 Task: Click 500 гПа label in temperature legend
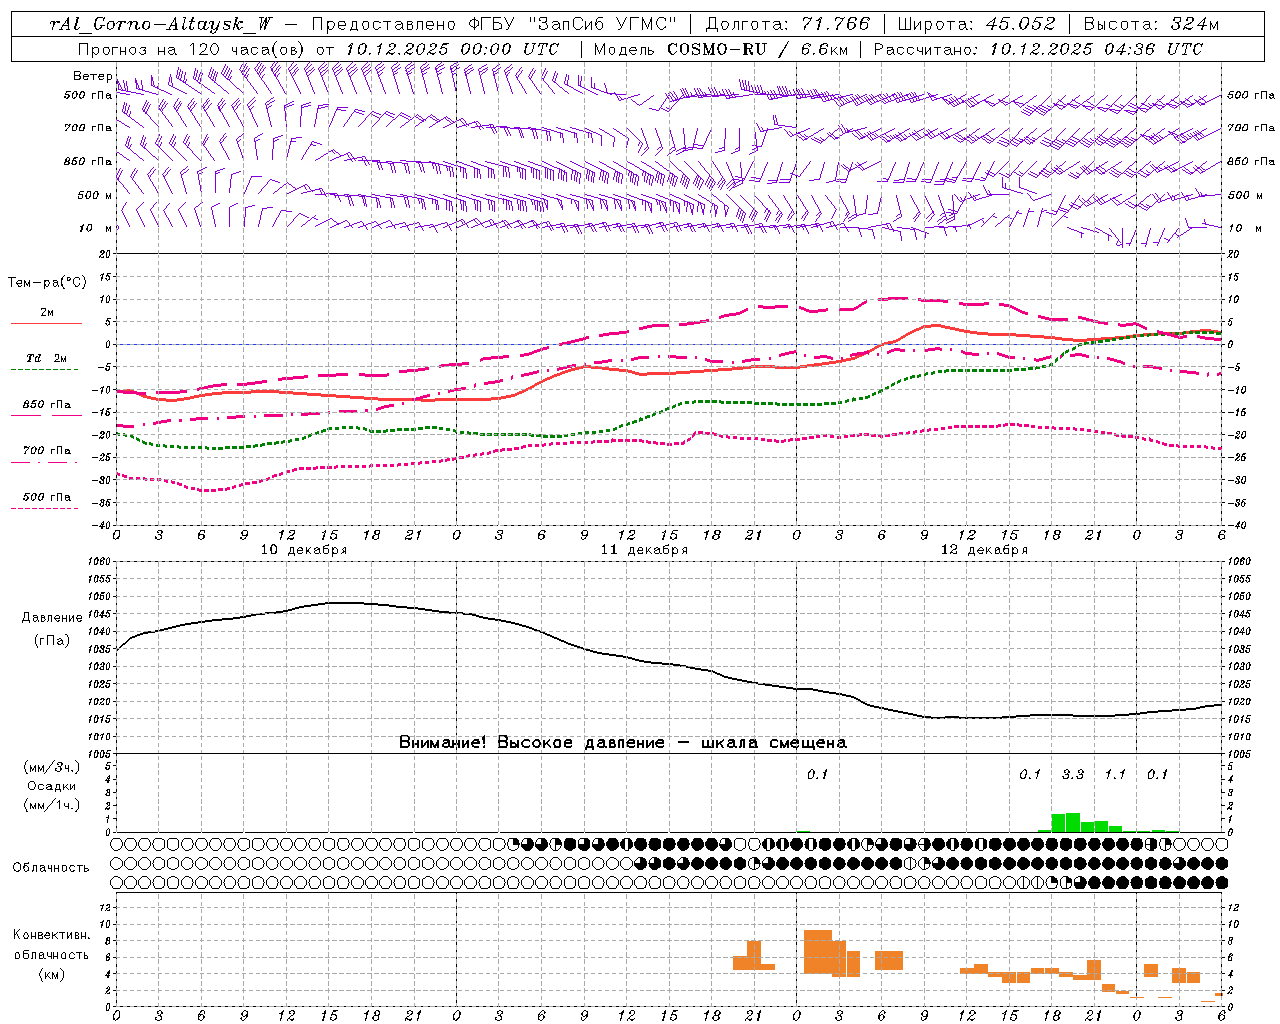[x=47, y=497]
